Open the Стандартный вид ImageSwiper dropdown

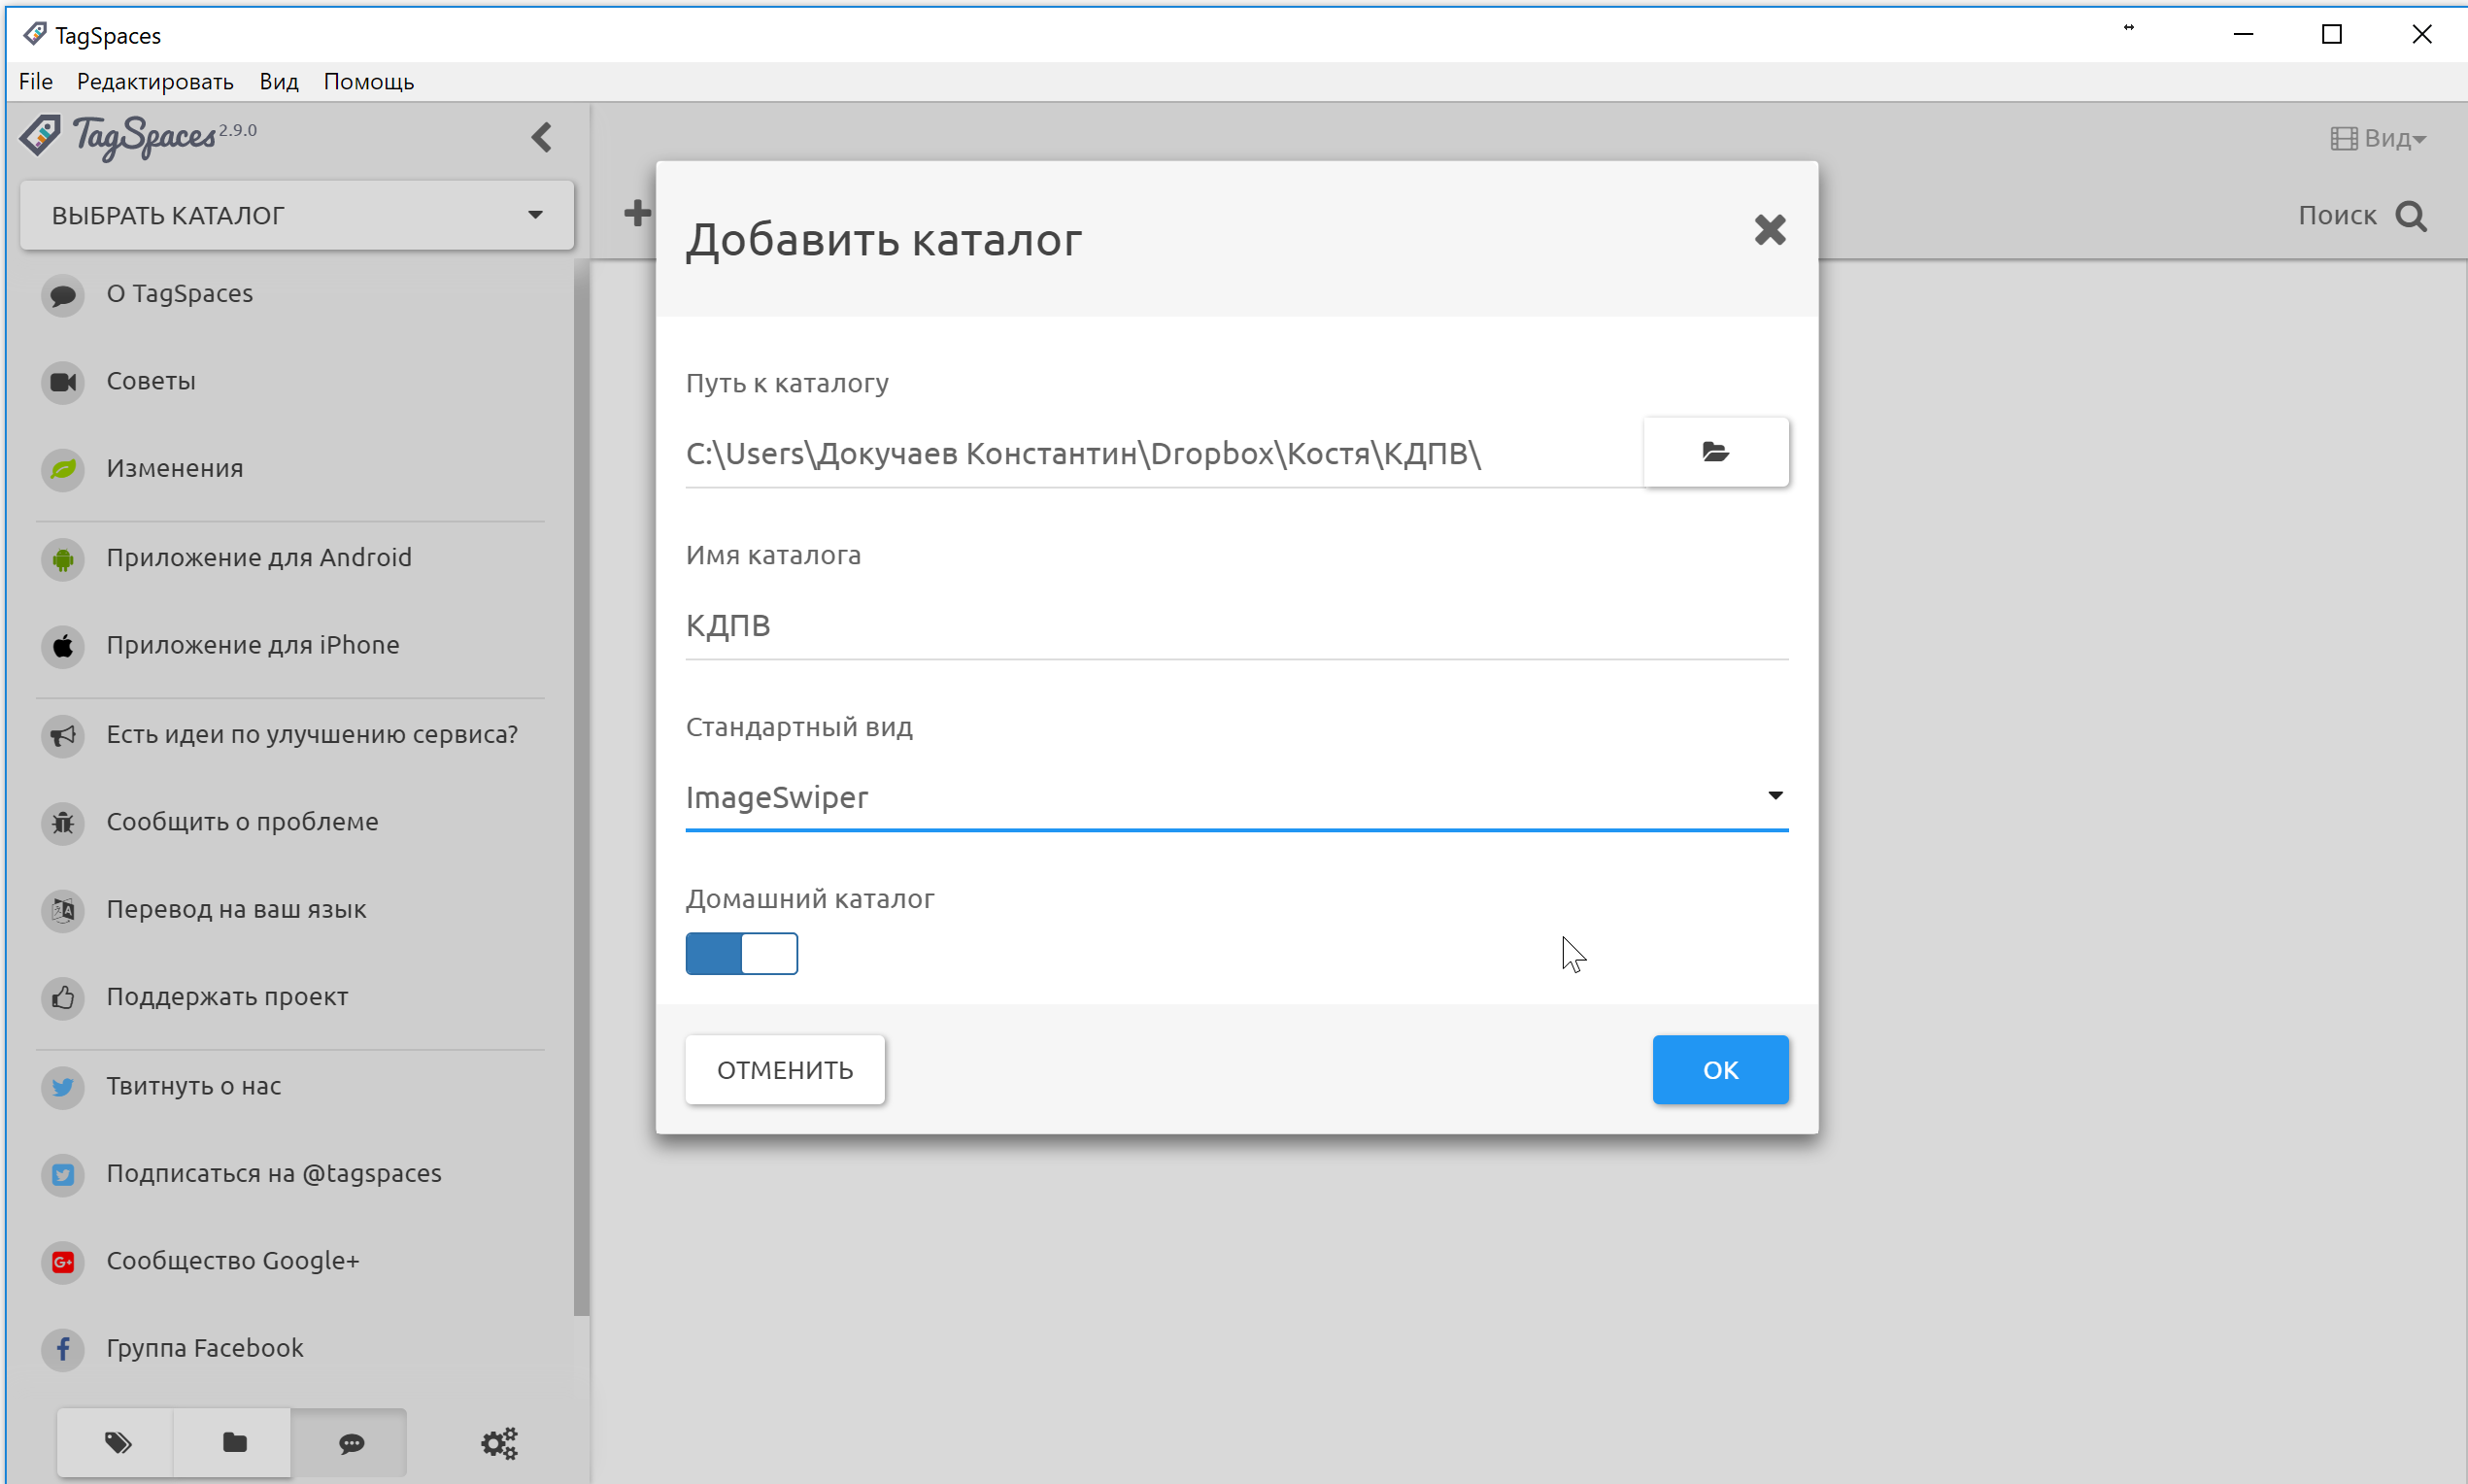[1236, 797]
